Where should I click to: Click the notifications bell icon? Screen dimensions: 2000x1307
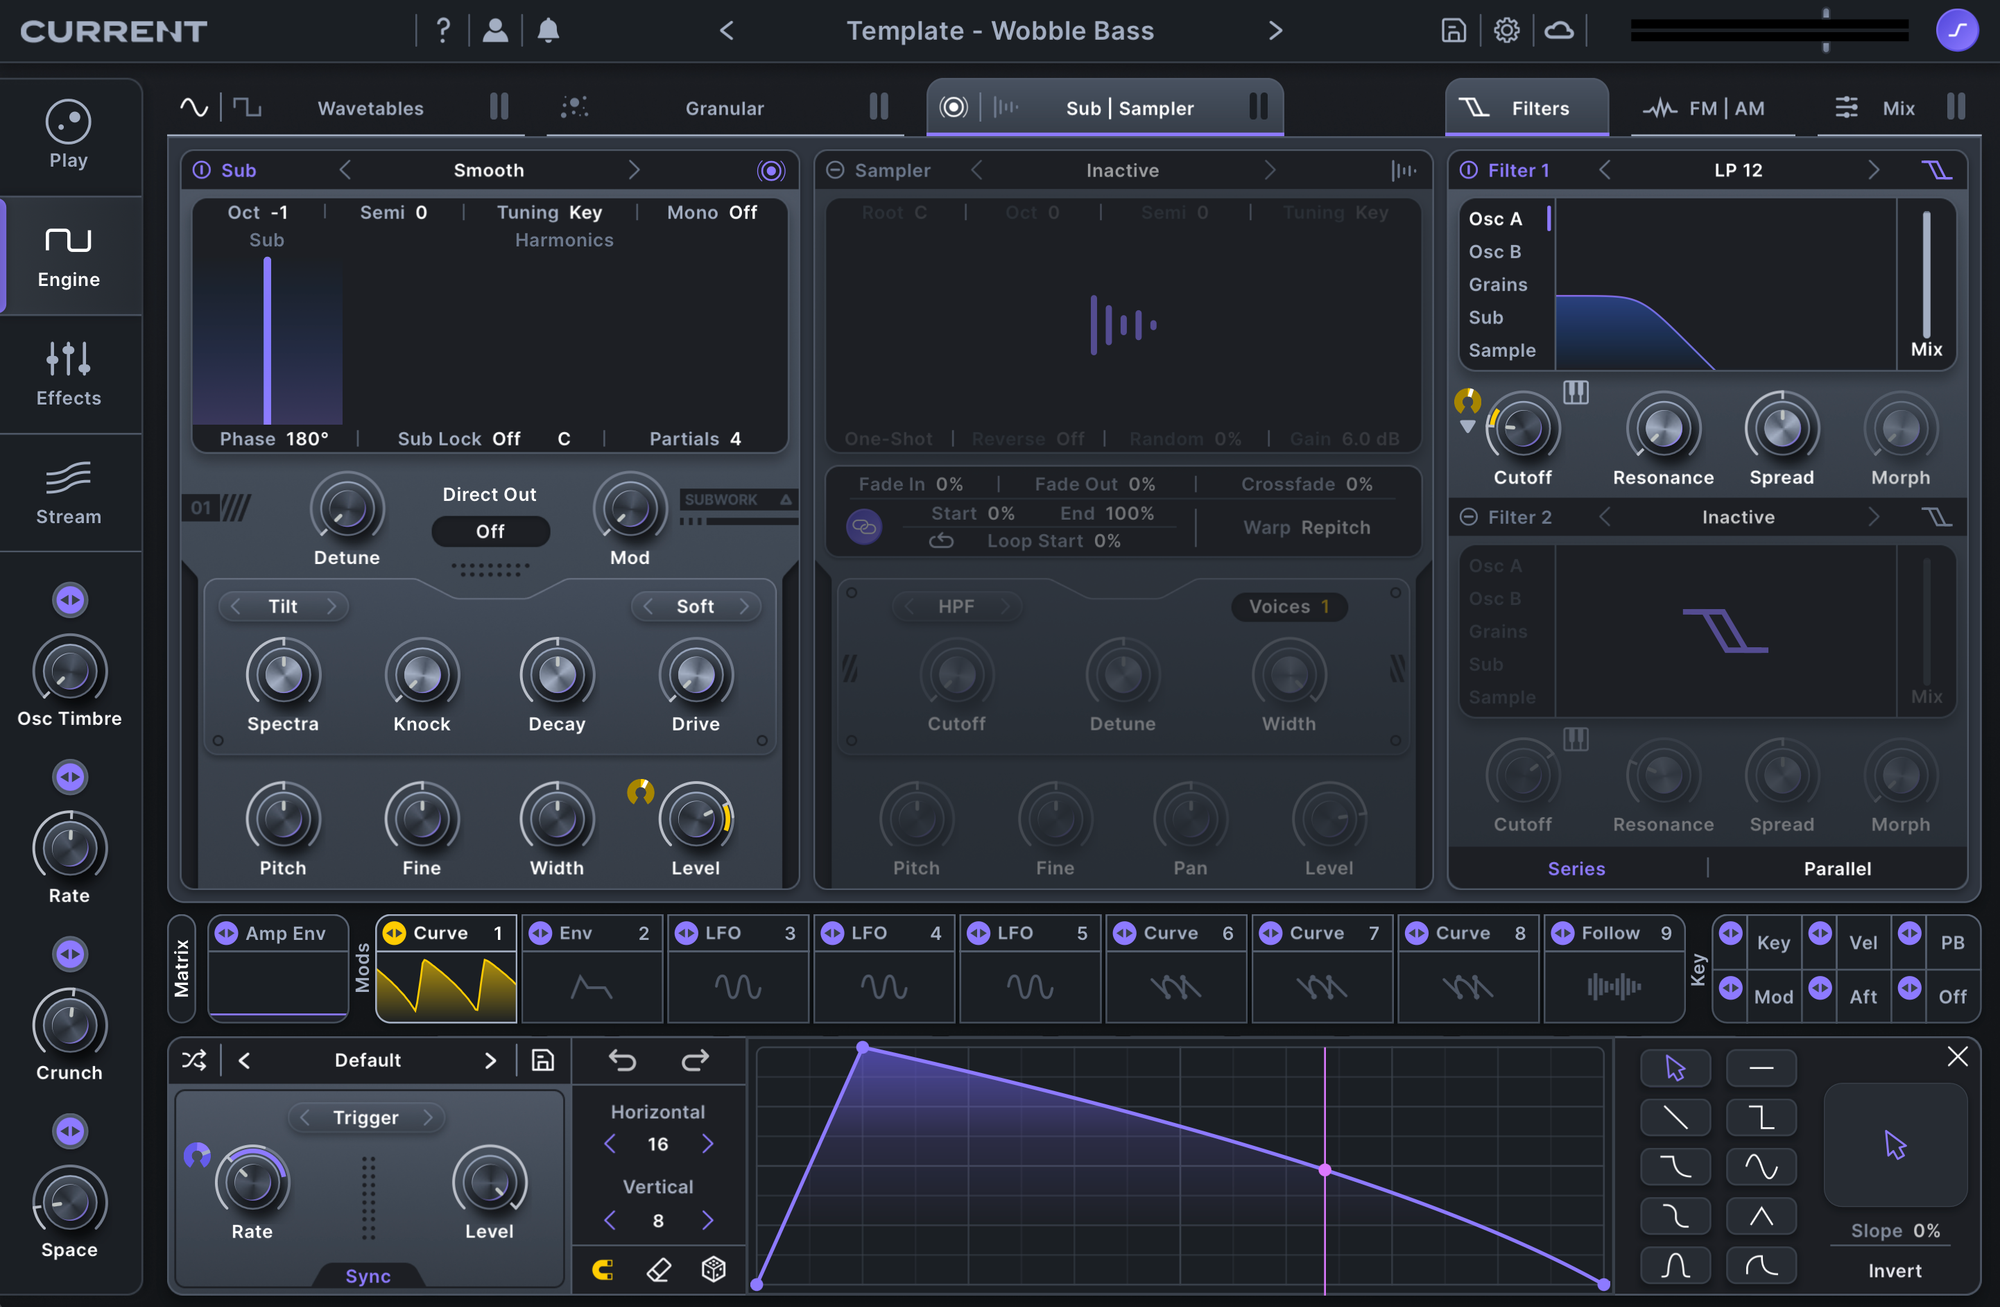[x=548, y=31]
